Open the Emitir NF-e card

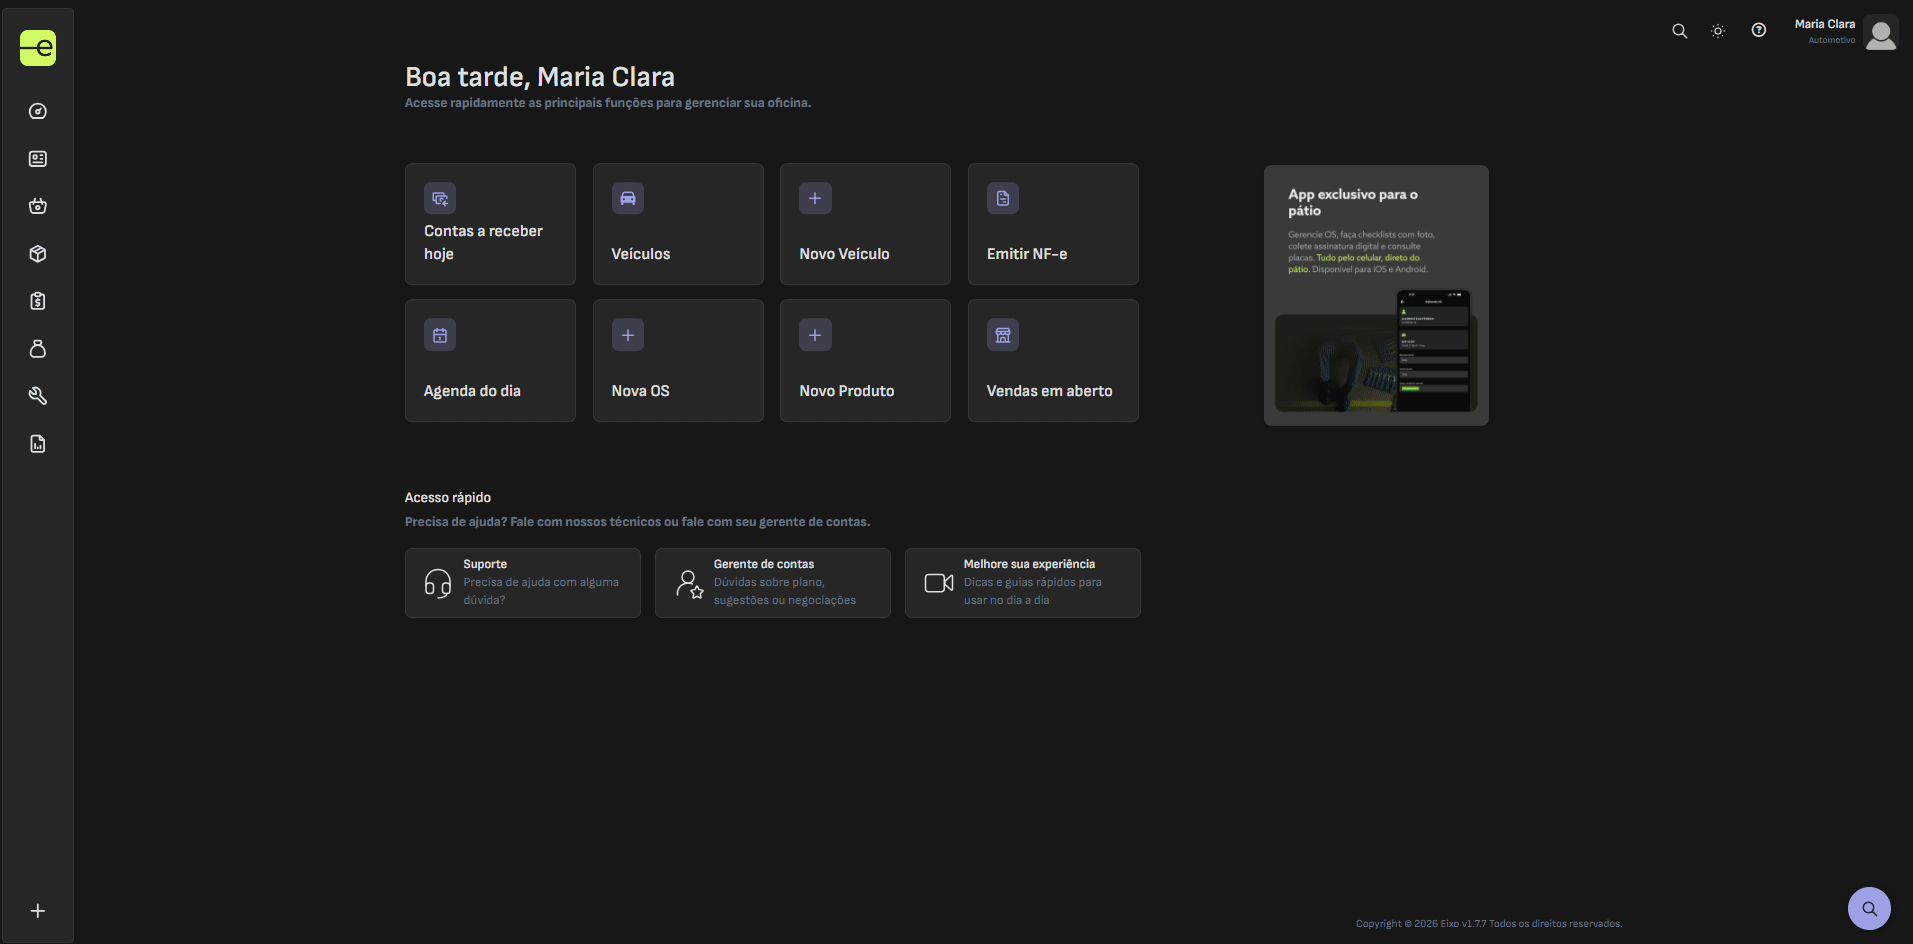pyautogui.click(x=1053, y=224)
